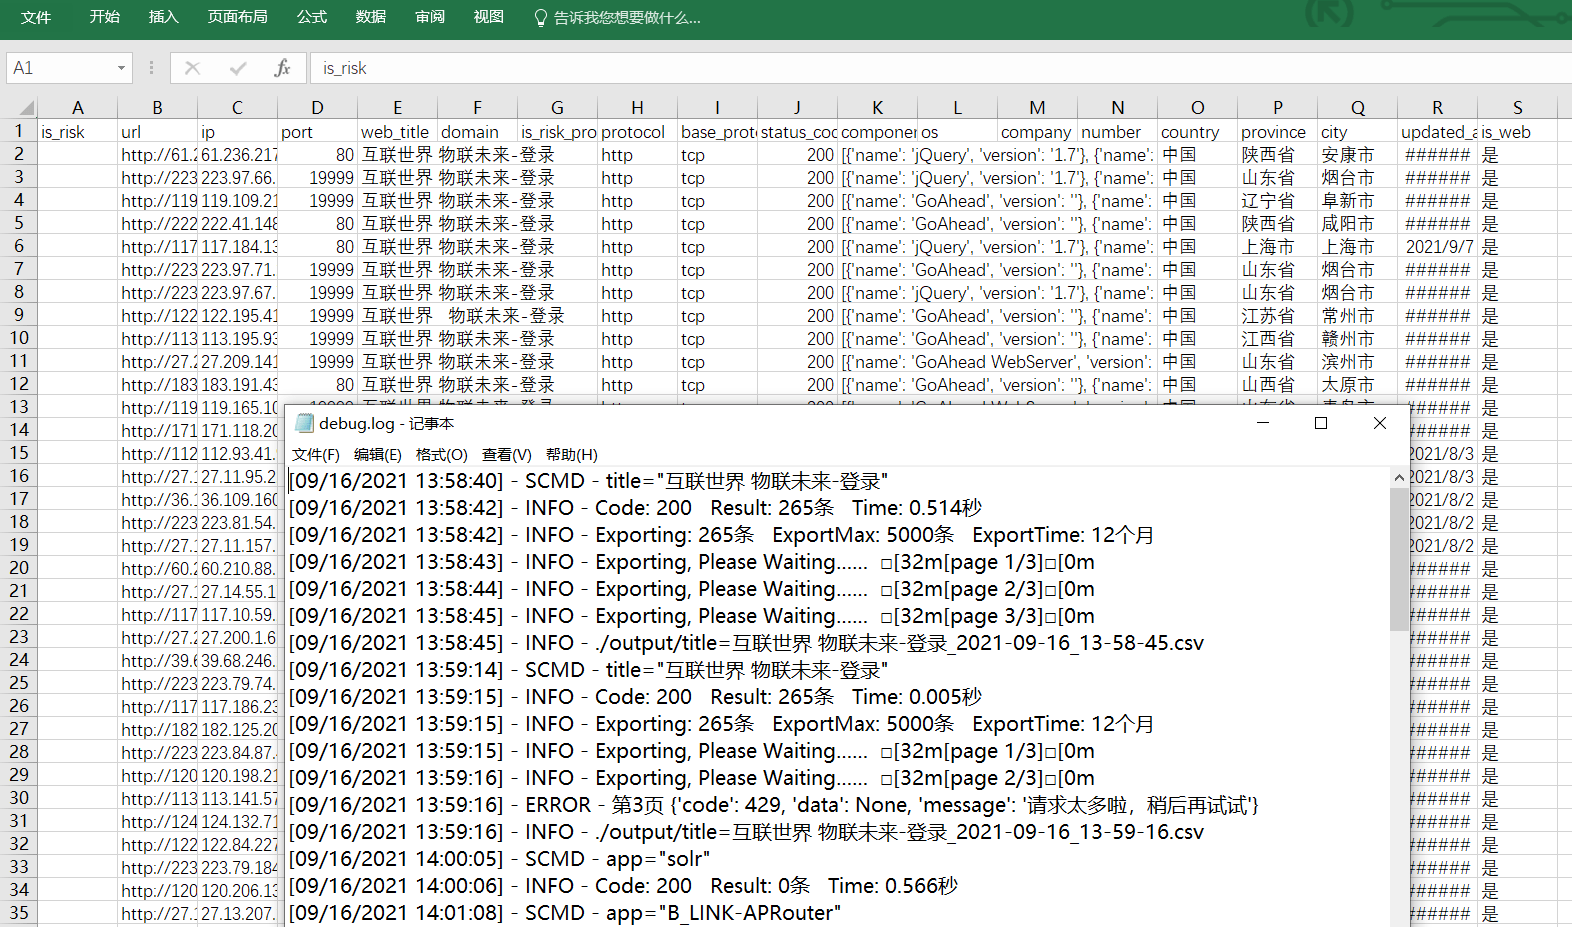The width and height of the screenshot is (1572, 927).
Task: Close the debug.log Notepad window
Action: pyautogui.click(x=1380, y=423)
